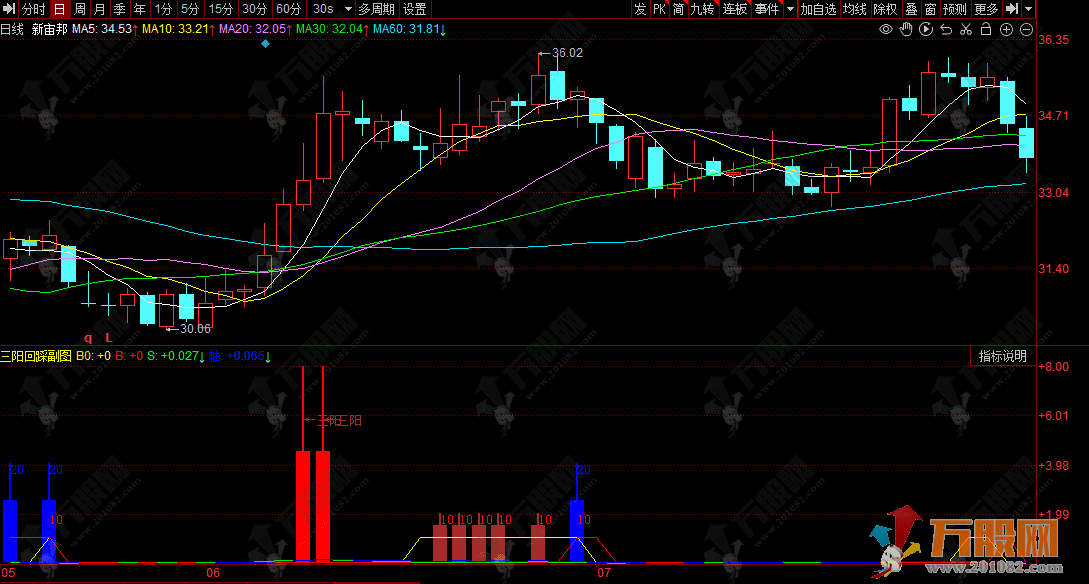This screenshot has width=1089, height=584.
Task: Toggle the 均线 moving average display
Action: click(x=854, y=9)
